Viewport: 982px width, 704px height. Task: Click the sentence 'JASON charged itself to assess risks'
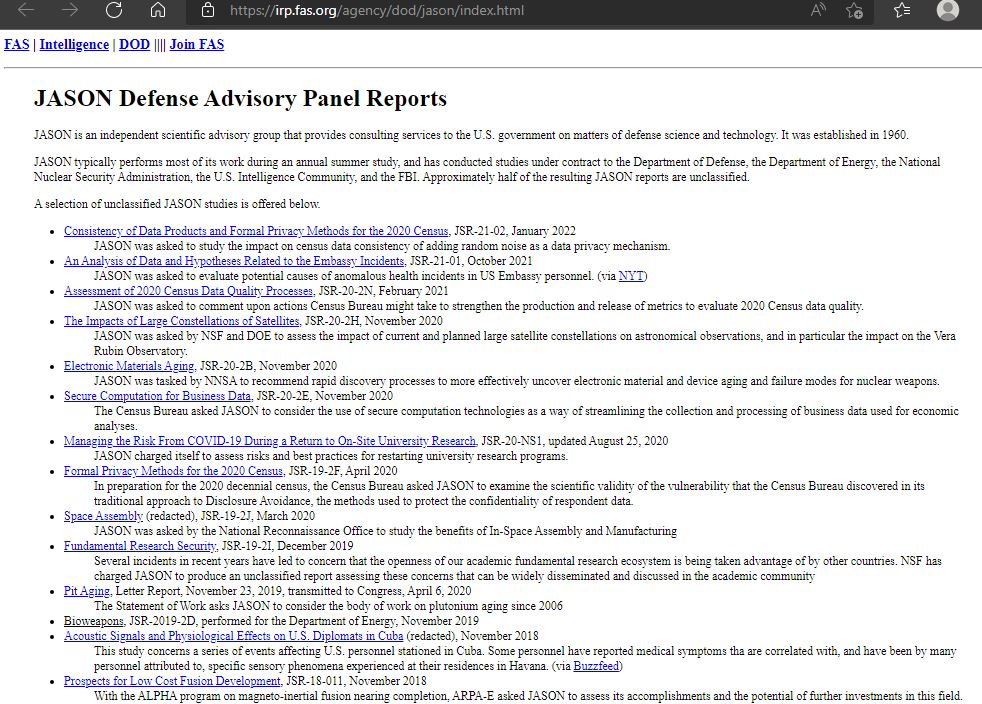tap(331, 457)
